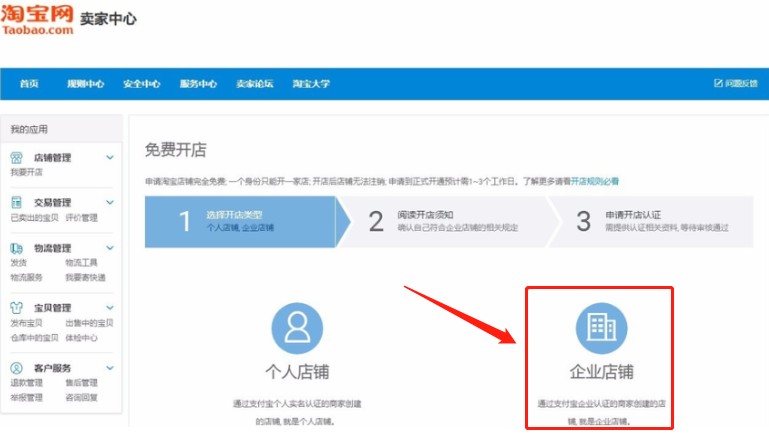
Task: Click the 客户服务 person icon
Action: click(16, 368)
